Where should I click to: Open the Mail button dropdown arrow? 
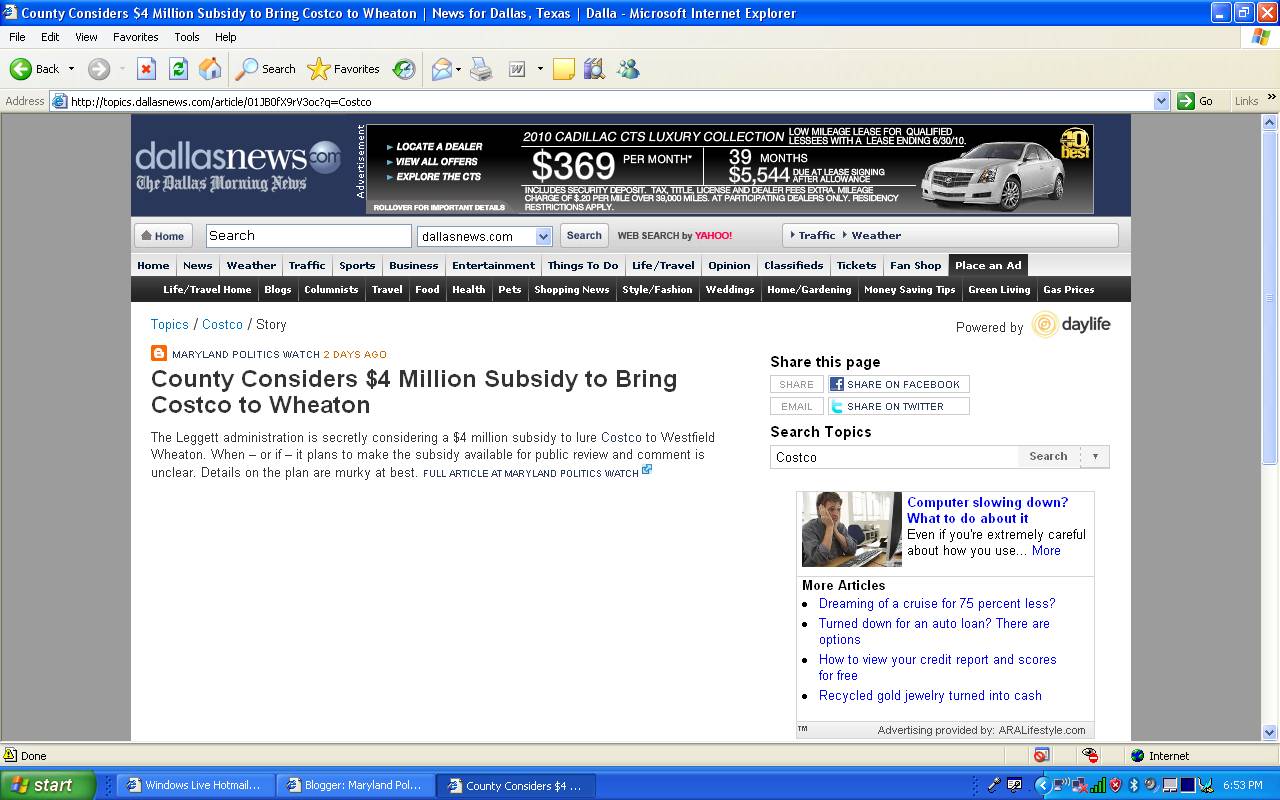(x=458, y=69)
